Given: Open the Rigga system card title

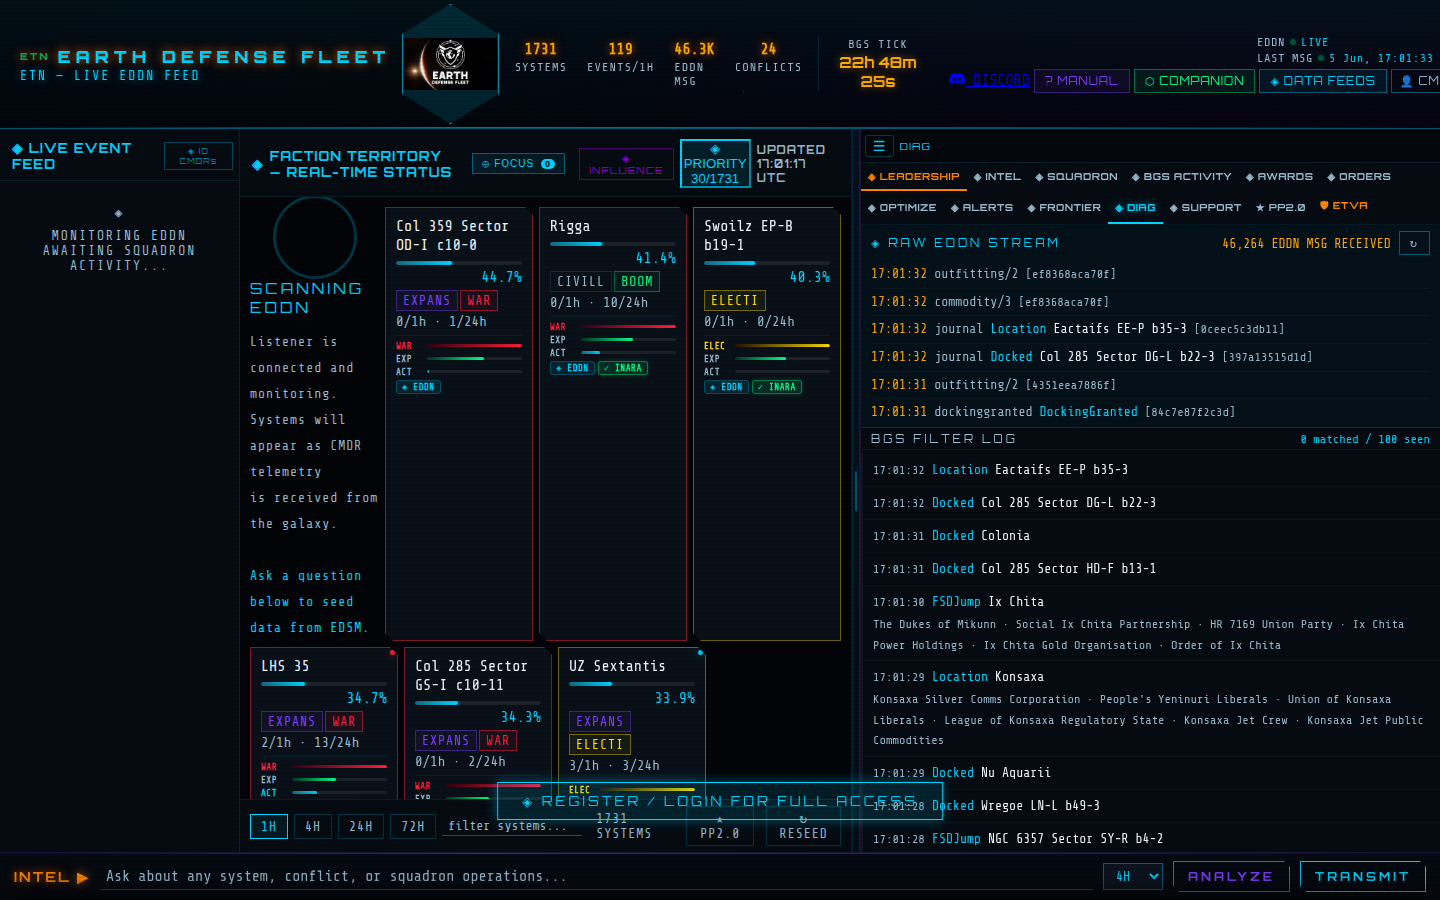Looking at the screenshot, I should point(570,227).
